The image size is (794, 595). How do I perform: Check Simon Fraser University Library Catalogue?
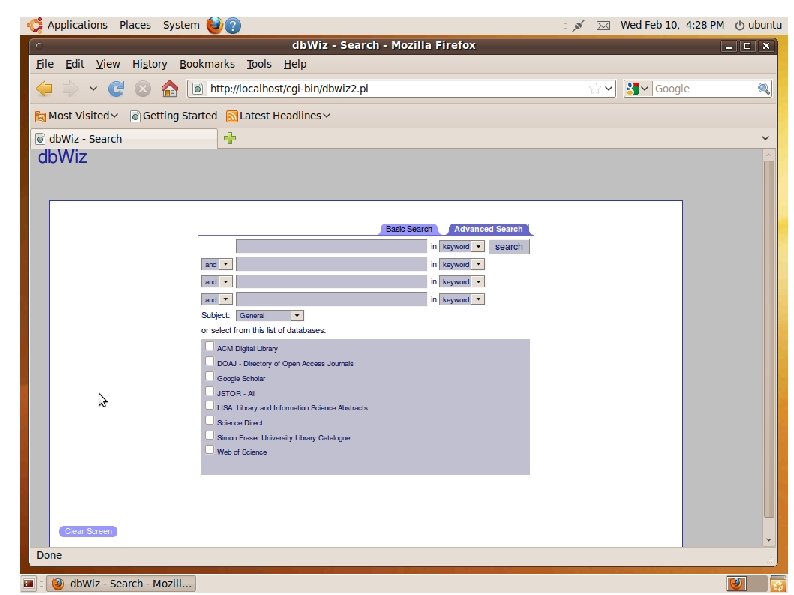tap(209, 435)
